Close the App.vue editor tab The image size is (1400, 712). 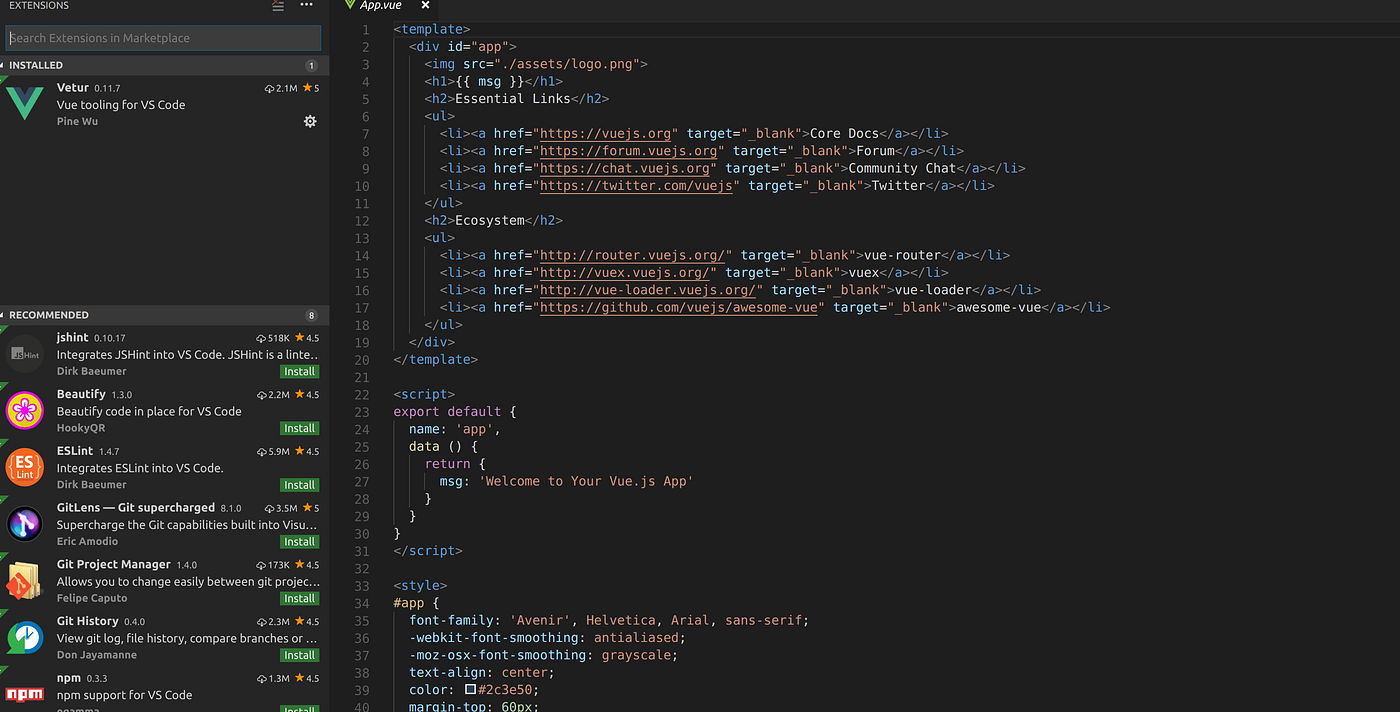click(x=425, y=5)
